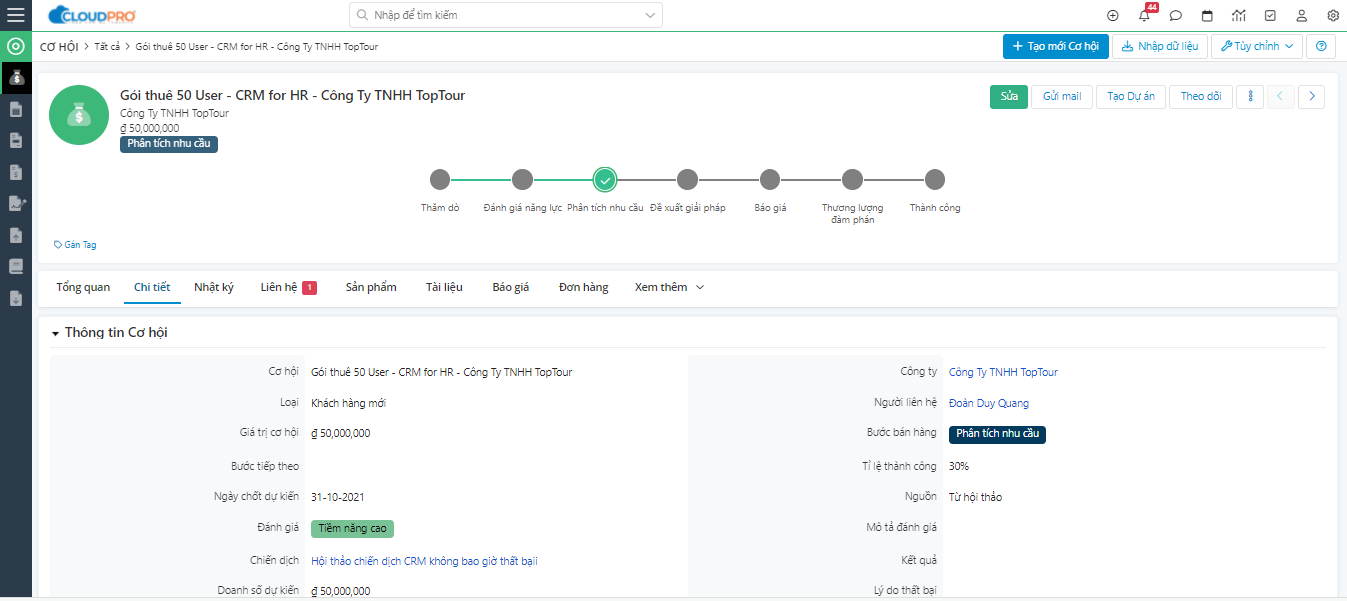Open the Hội thảo chiến dịch CRM campaign link
Viewport: 1347px width, 601px height.
425,561
